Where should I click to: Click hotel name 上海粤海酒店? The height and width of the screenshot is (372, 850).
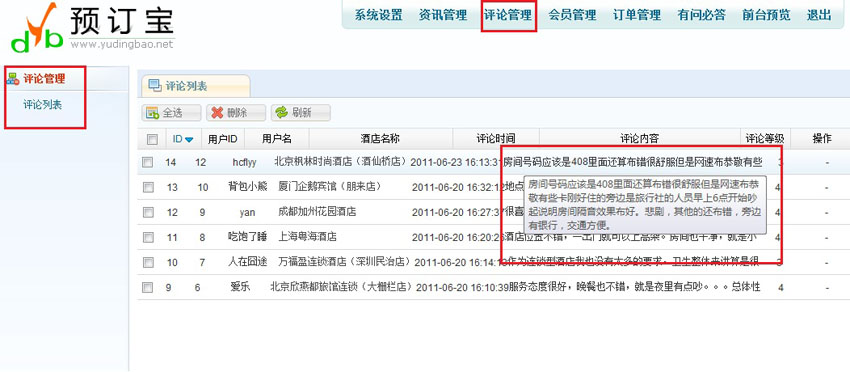(x=307, y=237)
